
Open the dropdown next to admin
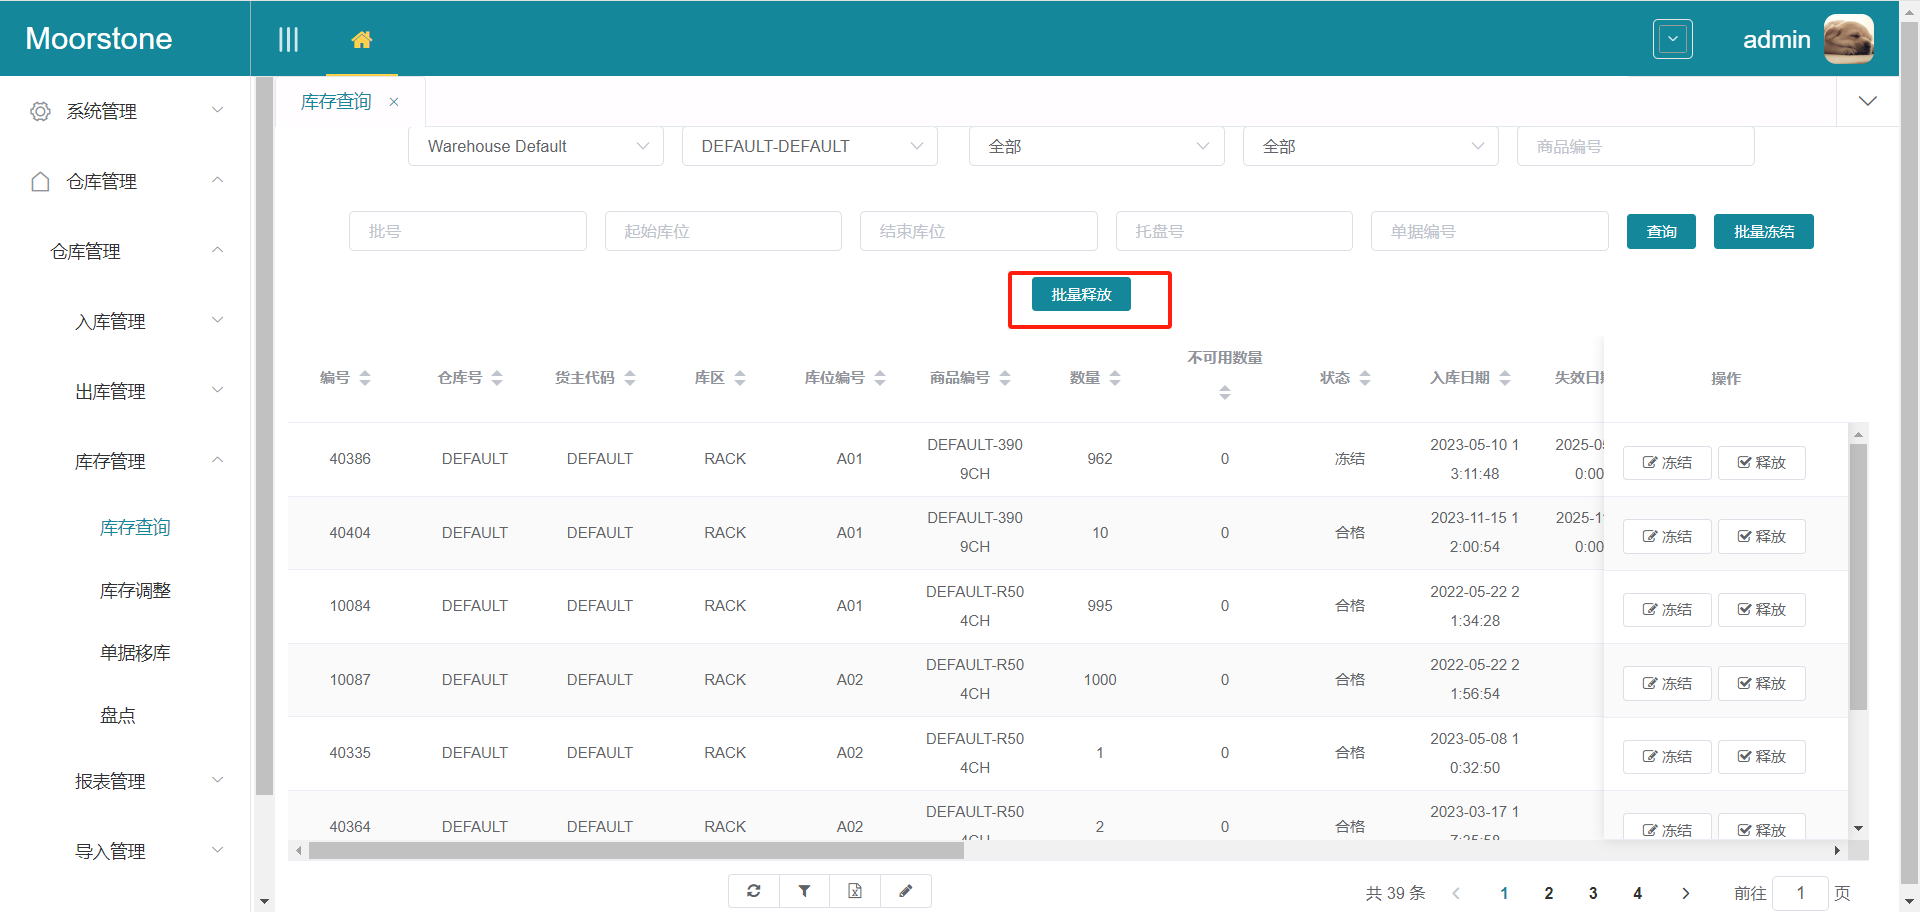coord(1672,39)
